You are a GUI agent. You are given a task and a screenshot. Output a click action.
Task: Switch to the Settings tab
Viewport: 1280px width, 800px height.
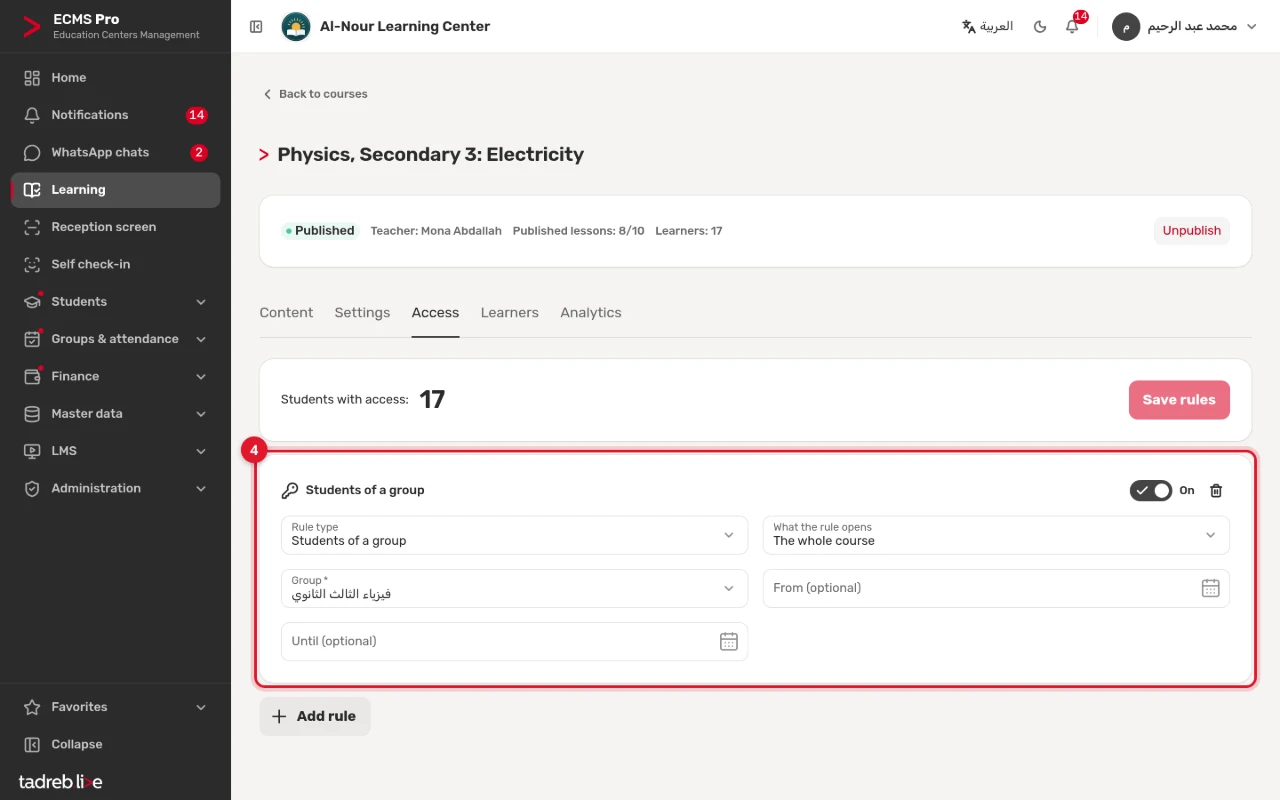tap(362, 313)
